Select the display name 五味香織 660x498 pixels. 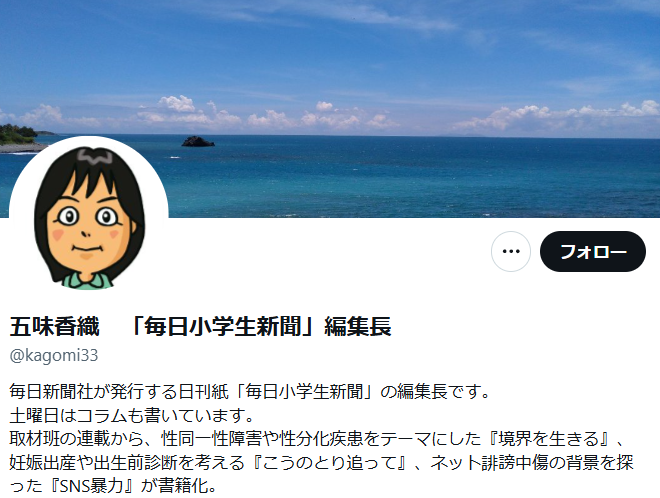point(54,326)
